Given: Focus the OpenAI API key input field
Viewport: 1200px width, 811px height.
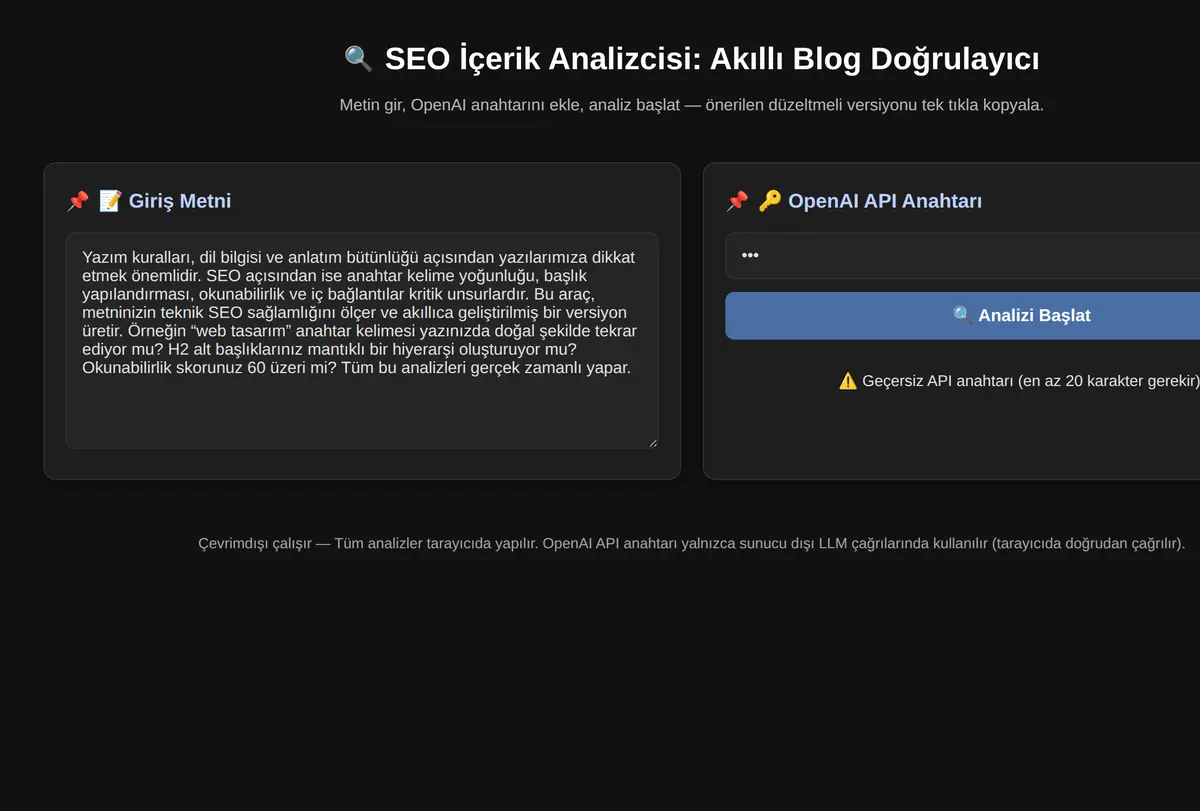Looking at the screenshot, I should [962, 256].
